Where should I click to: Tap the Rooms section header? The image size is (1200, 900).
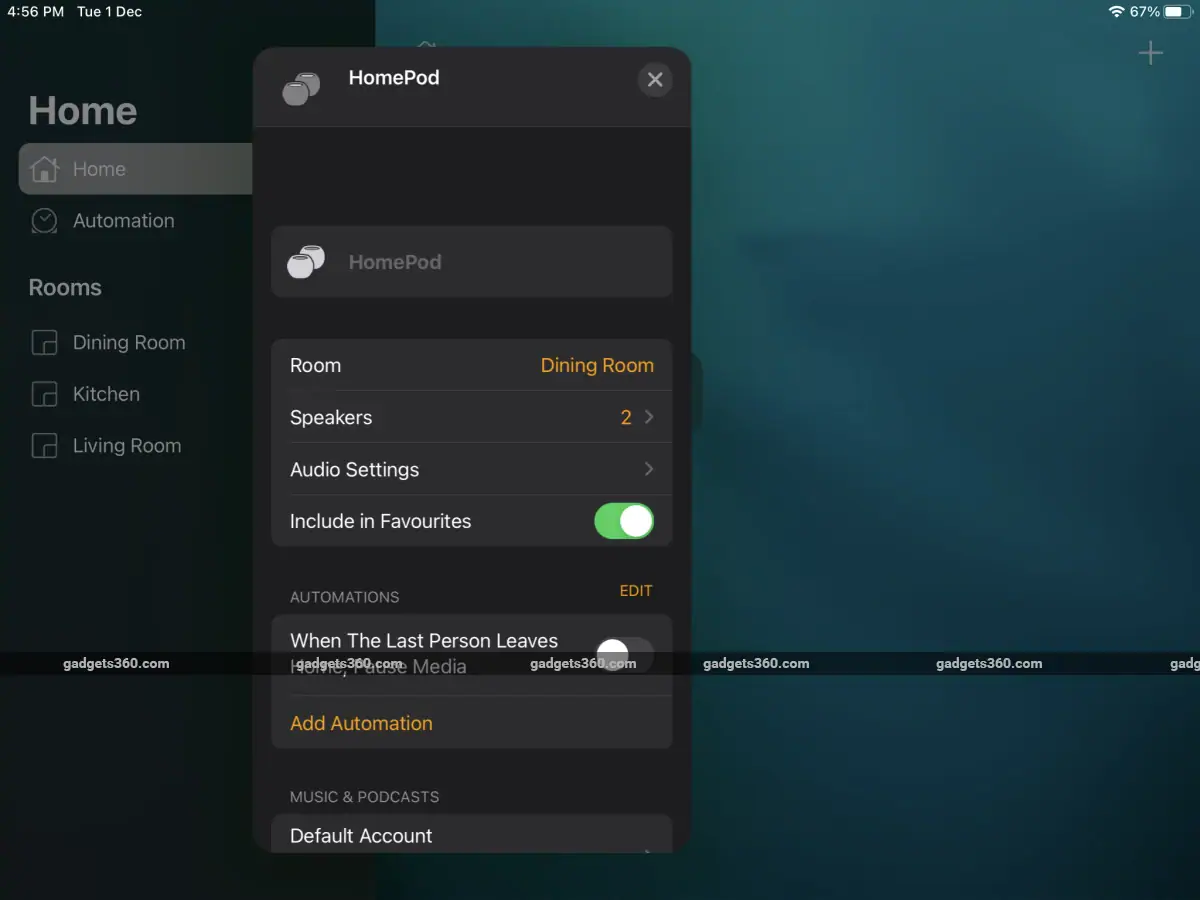coord(65,288)
